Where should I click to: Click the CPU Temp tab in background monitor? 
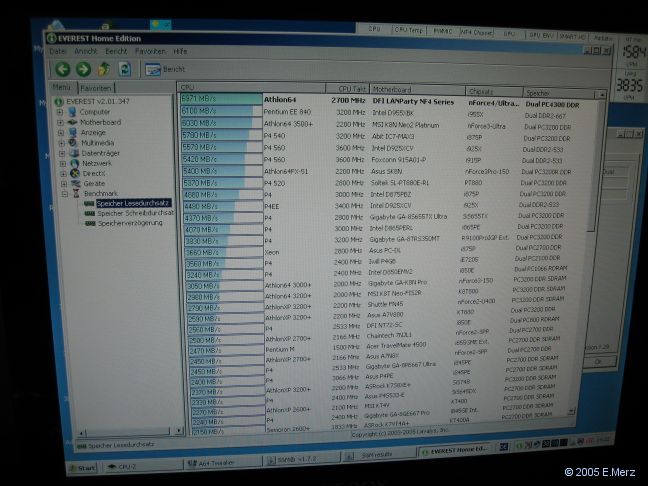(x=409, y=30)
